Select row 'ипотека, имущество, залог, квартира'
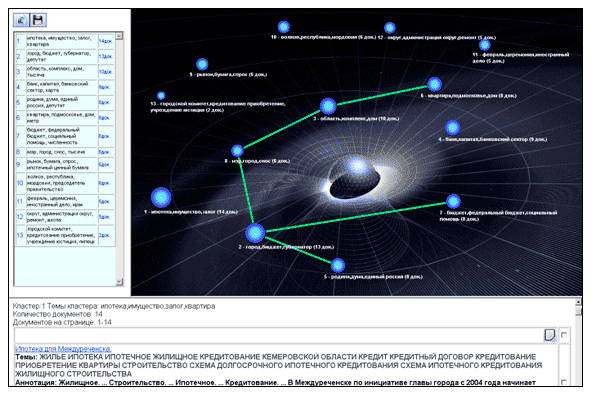The height and width of the screenshot is (395, 592). (x=65, y=41)
